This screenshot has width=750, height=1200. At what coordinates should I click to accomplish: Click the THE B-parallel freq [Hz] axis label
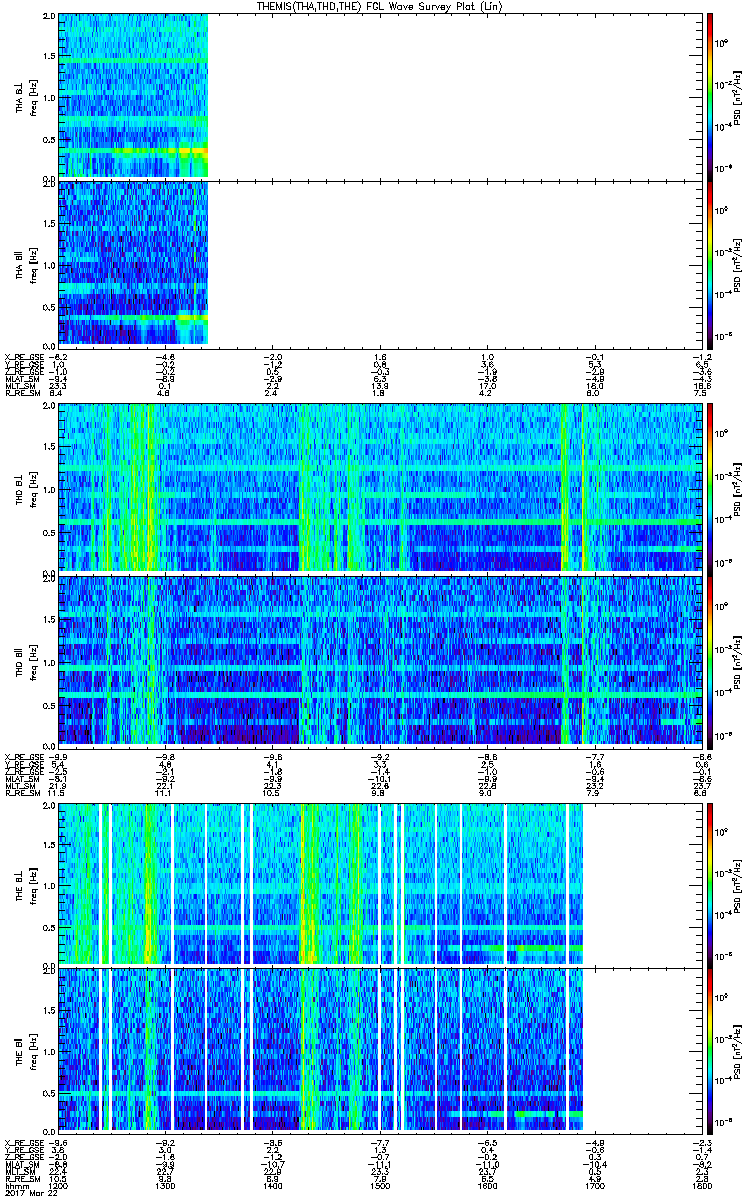click(x=33, y=1050)
